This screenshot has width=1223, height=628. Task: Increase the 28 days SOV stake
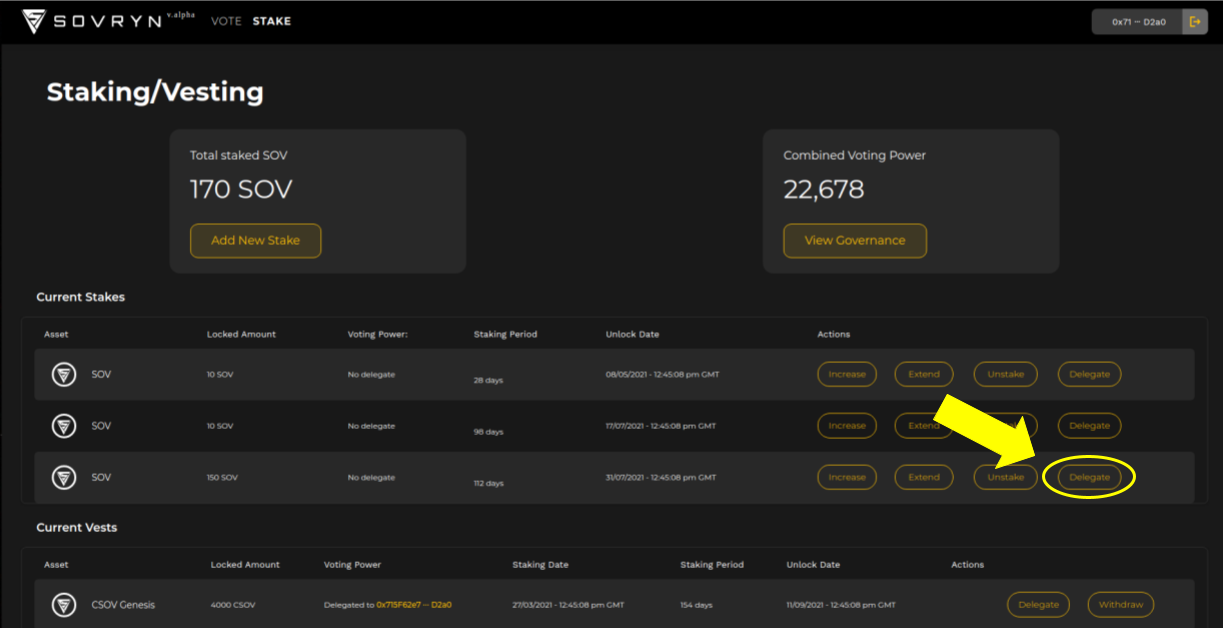tap(847, 375)
